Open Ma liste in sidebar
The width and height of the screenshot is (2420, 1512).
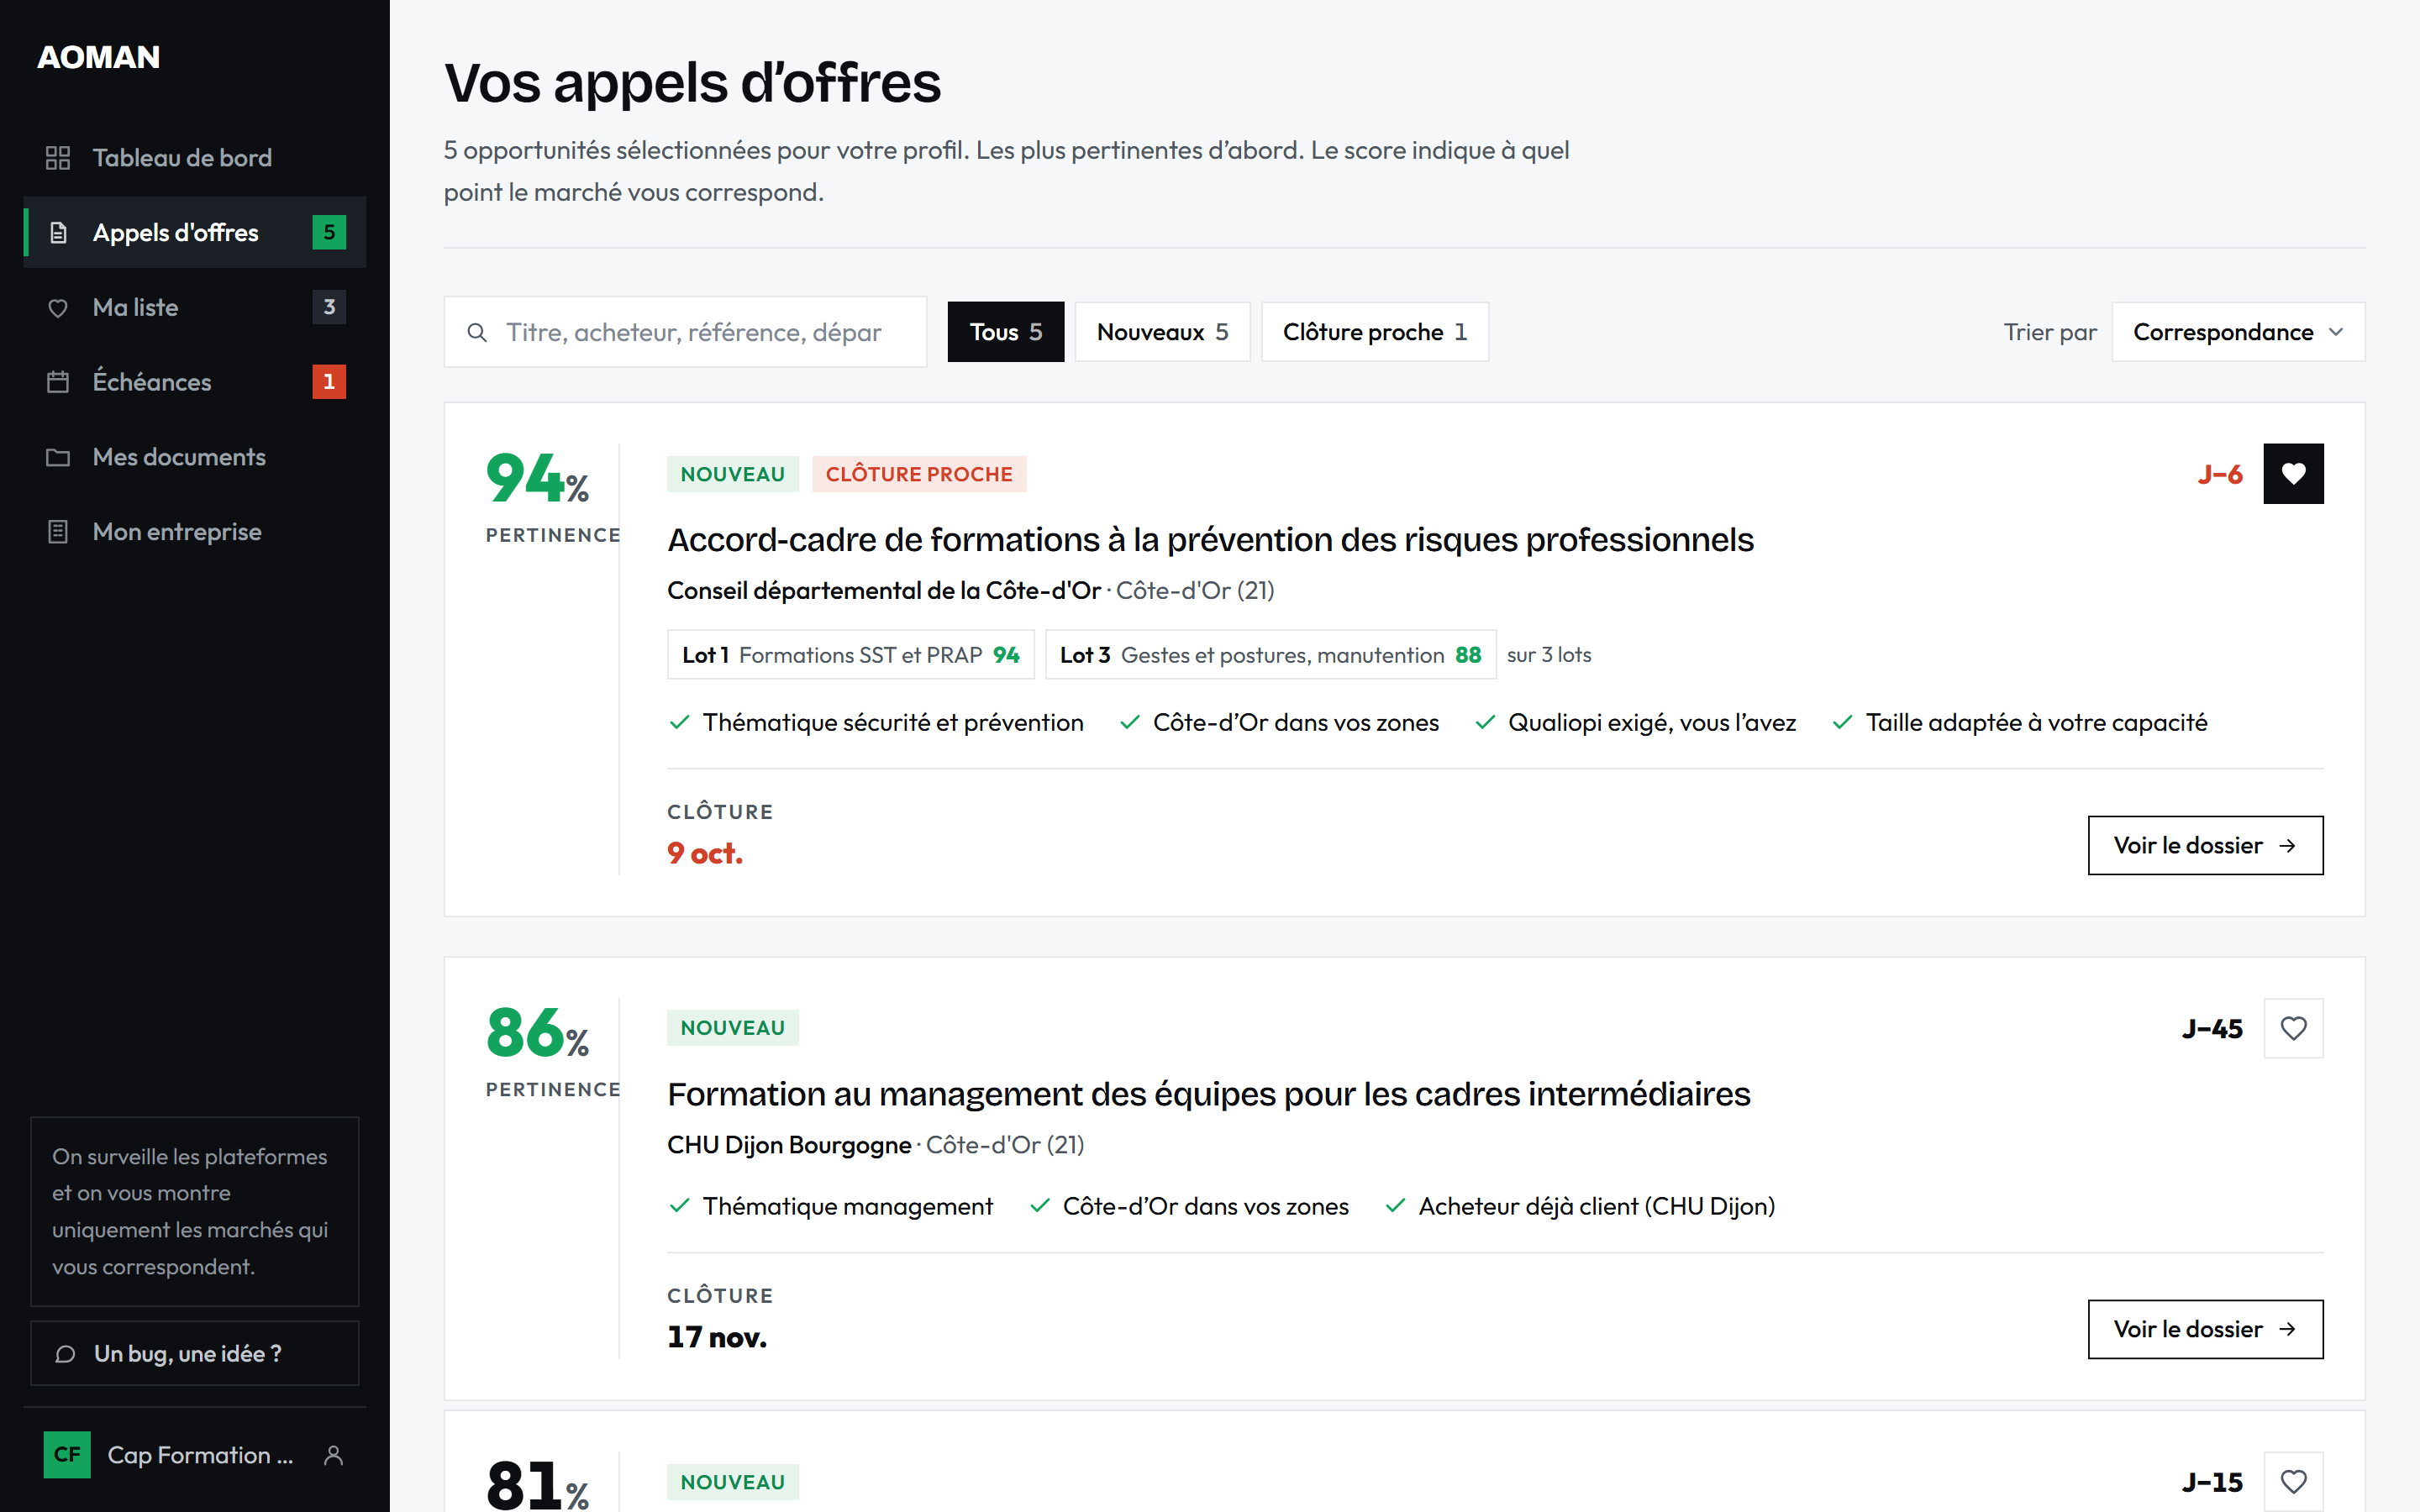pos(195,307)
